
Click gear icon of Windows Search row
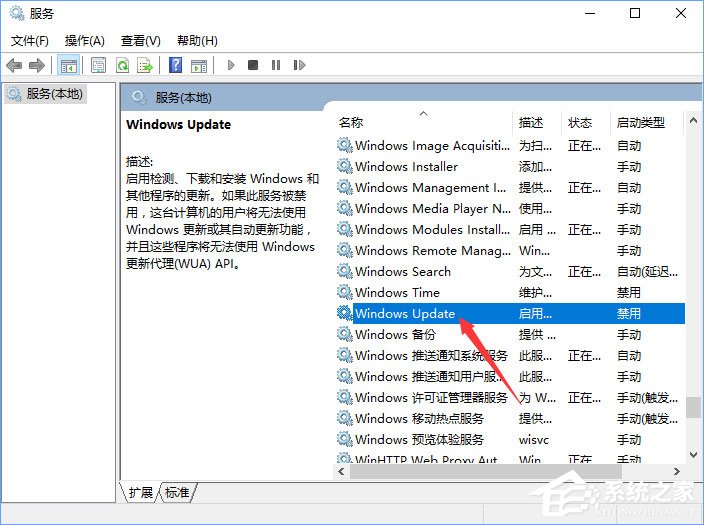344,271
